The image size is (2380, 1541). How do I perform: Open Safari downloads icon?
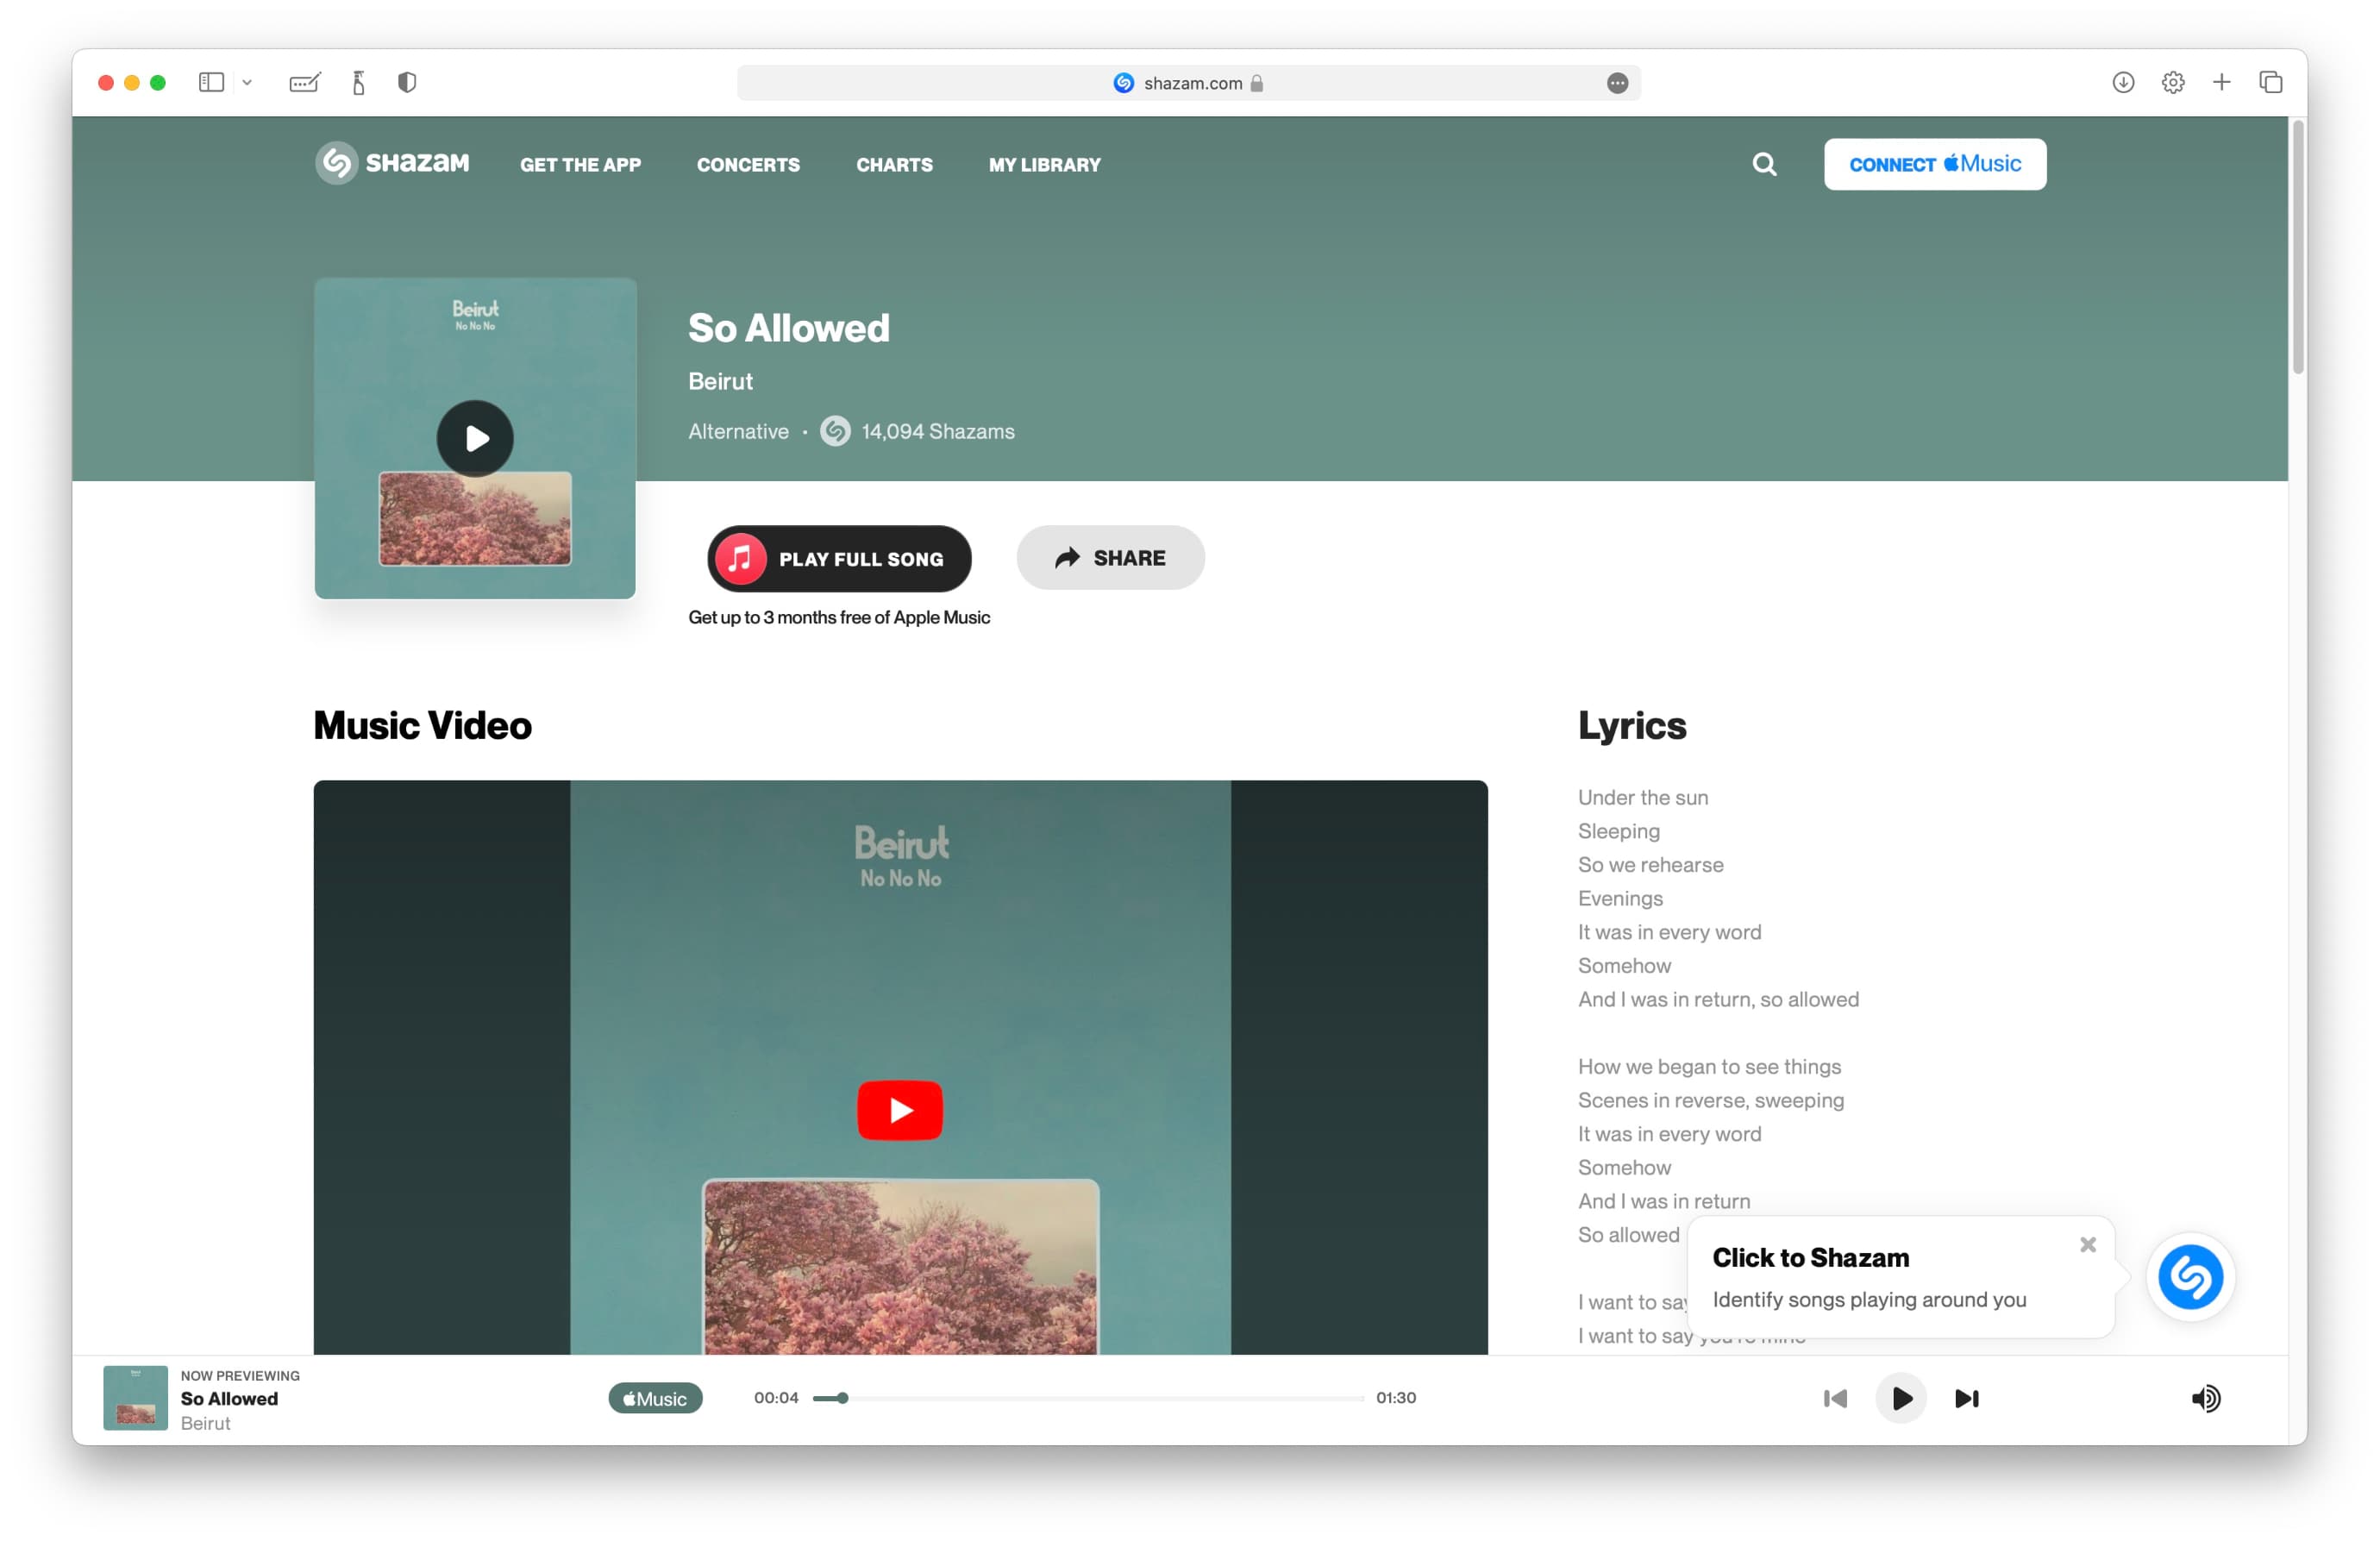point(2123,83)
